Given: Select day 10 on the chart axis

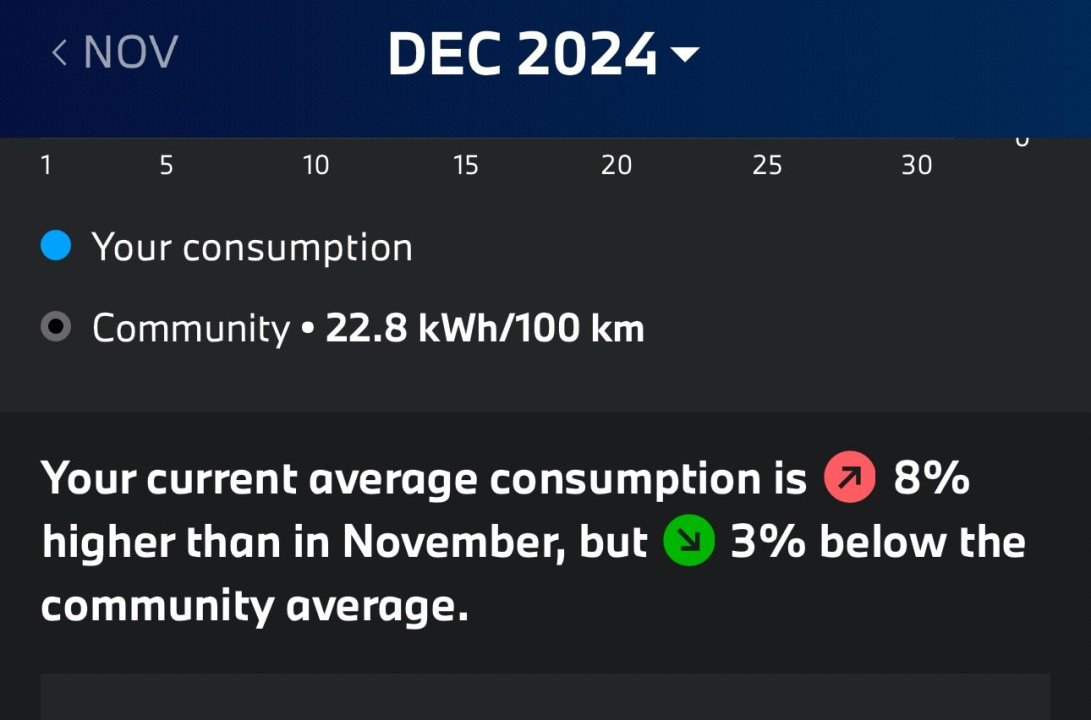Looking at the screenshot, I should (316, 165).
